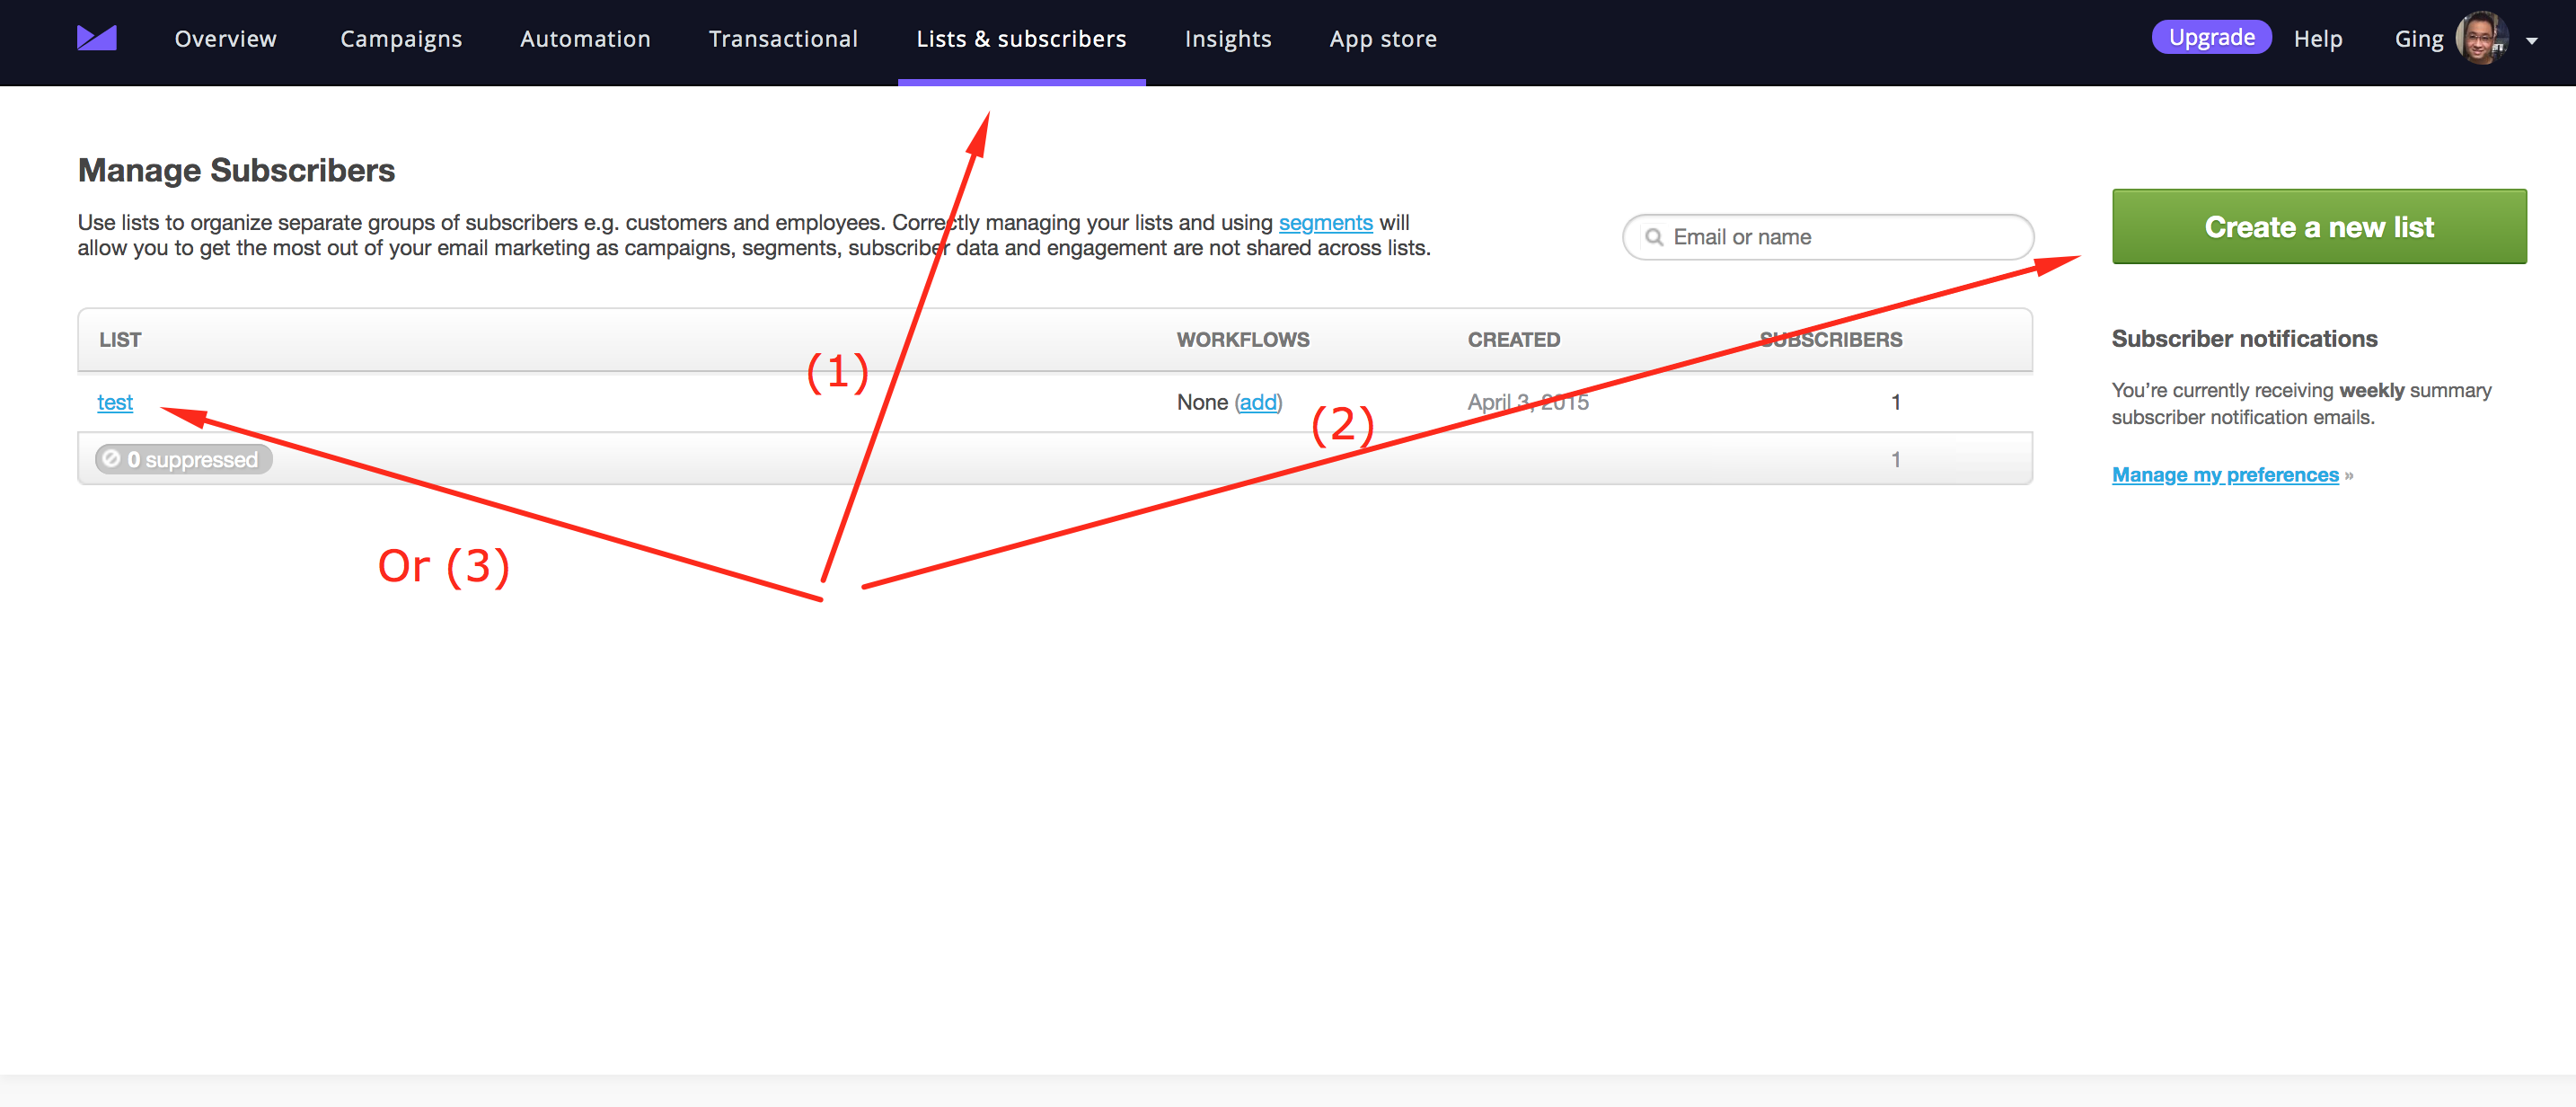Click the 0 suppressed badge
Image resolution: width=2576 pixels, height=1107 pixels.
pyautogui.click(x=184, y=459)
